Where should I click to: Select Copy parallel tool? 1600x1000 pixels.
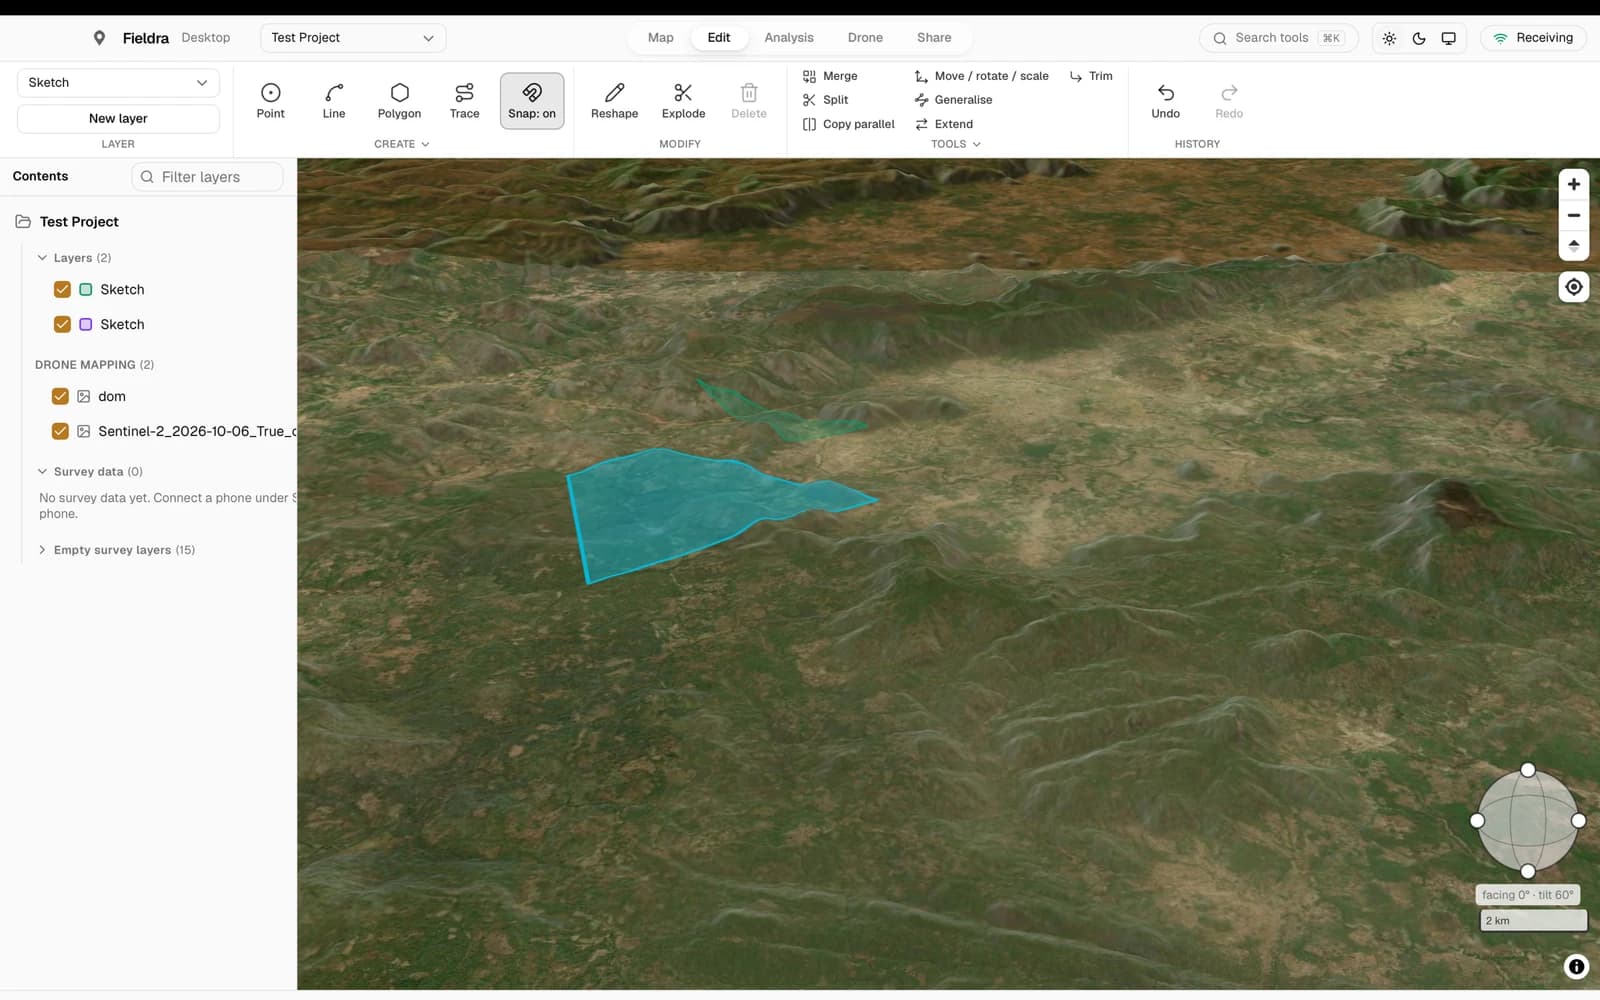(848, 124)
